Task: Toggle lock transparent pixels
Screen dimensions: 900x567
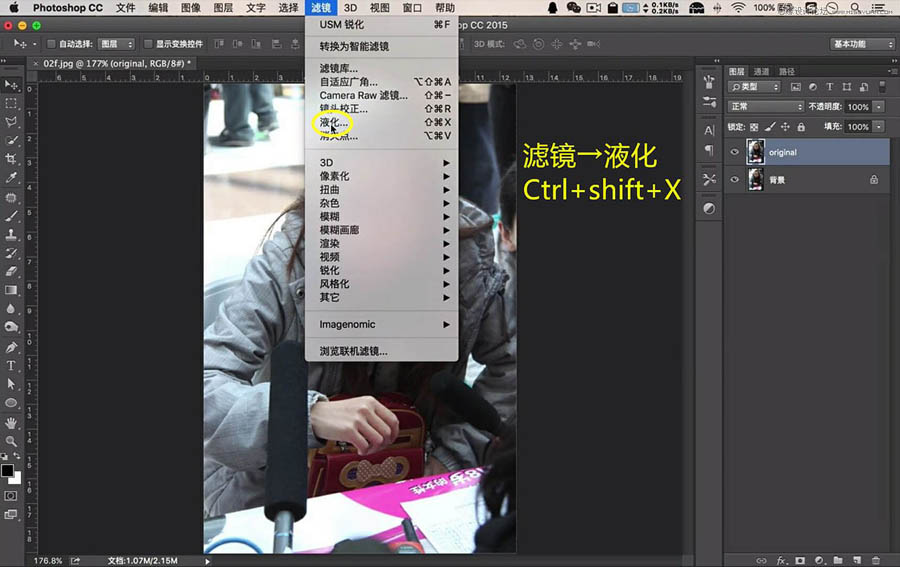Action: click(754, 127)
